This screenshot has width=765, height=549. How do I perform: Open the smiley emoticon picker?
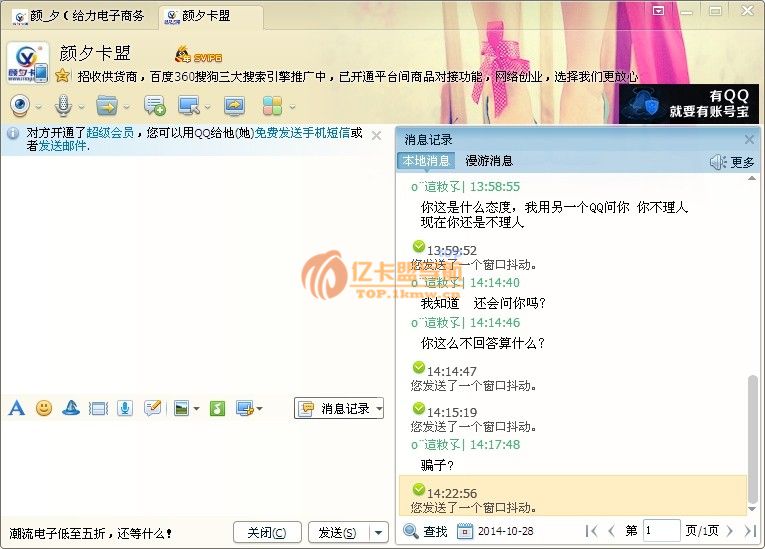point(44,408)
